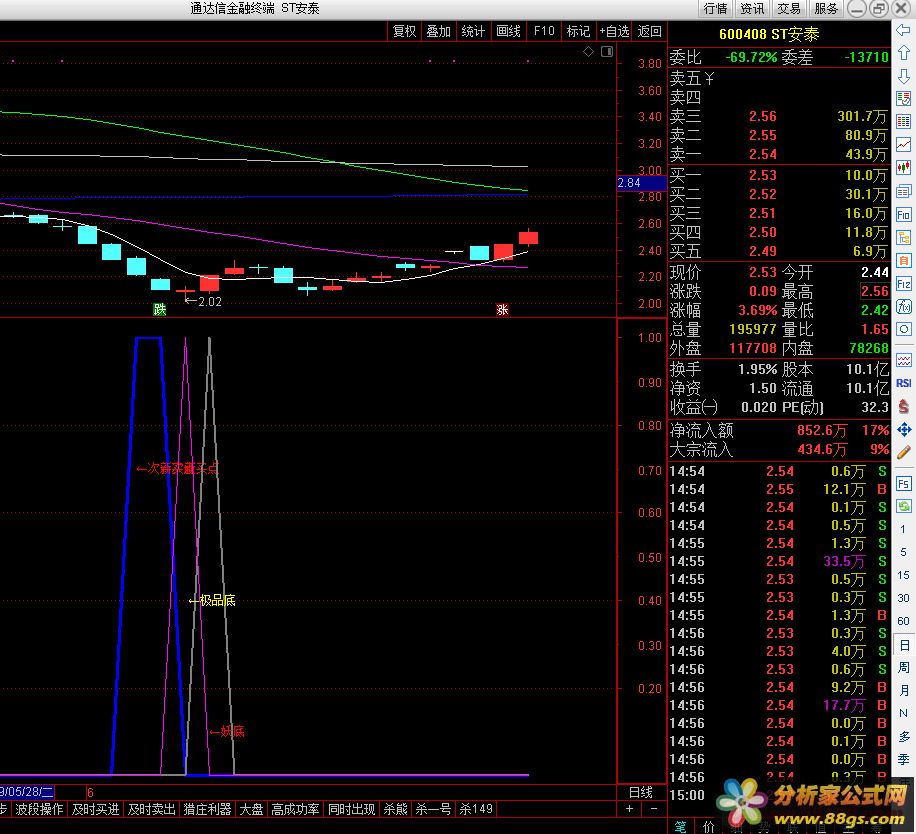Click the 复权 toolbar button
Image resolution: width=916 pixels, height=834 pixels.
[x=404, y=31]
